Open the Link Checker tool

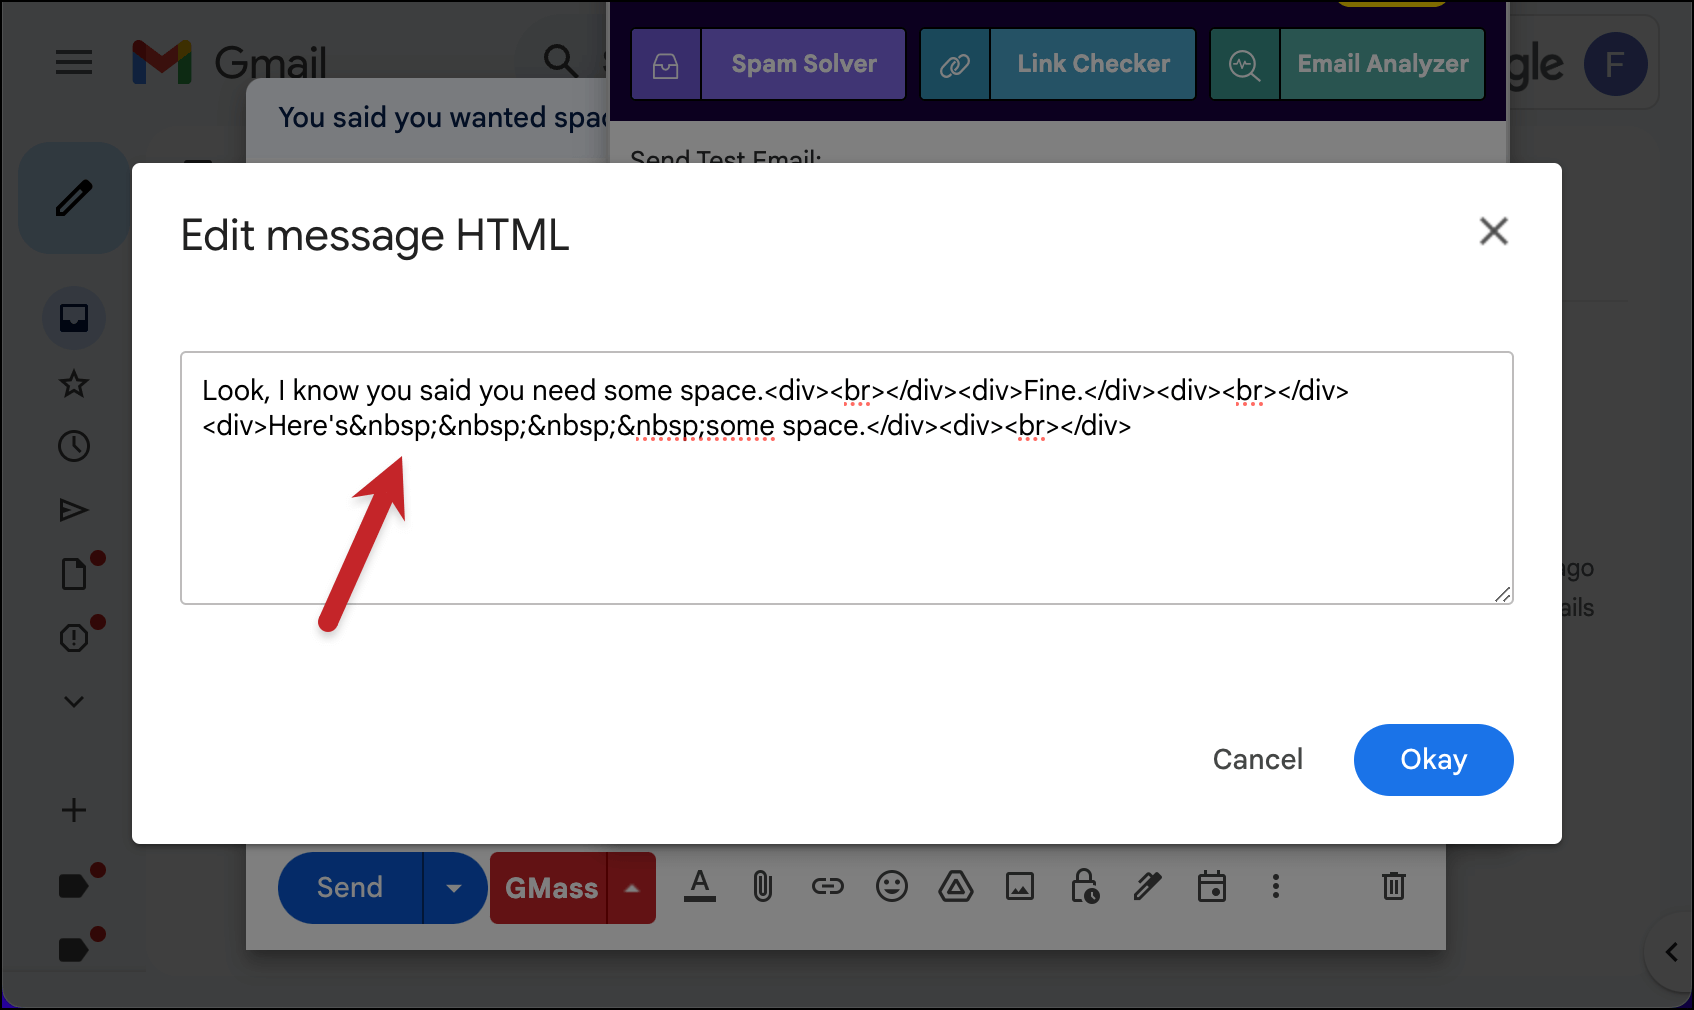click(x=1093, y=64)
